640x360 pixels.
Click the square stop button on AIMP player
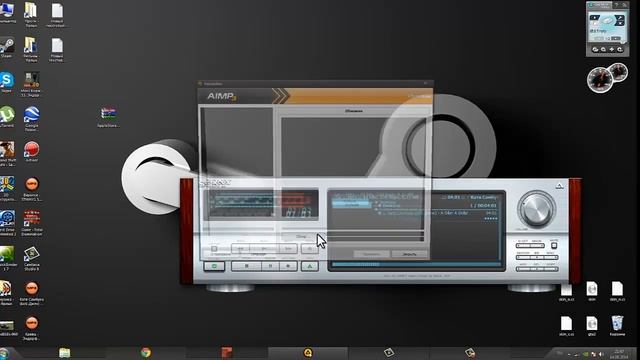[x=246, y=266]
